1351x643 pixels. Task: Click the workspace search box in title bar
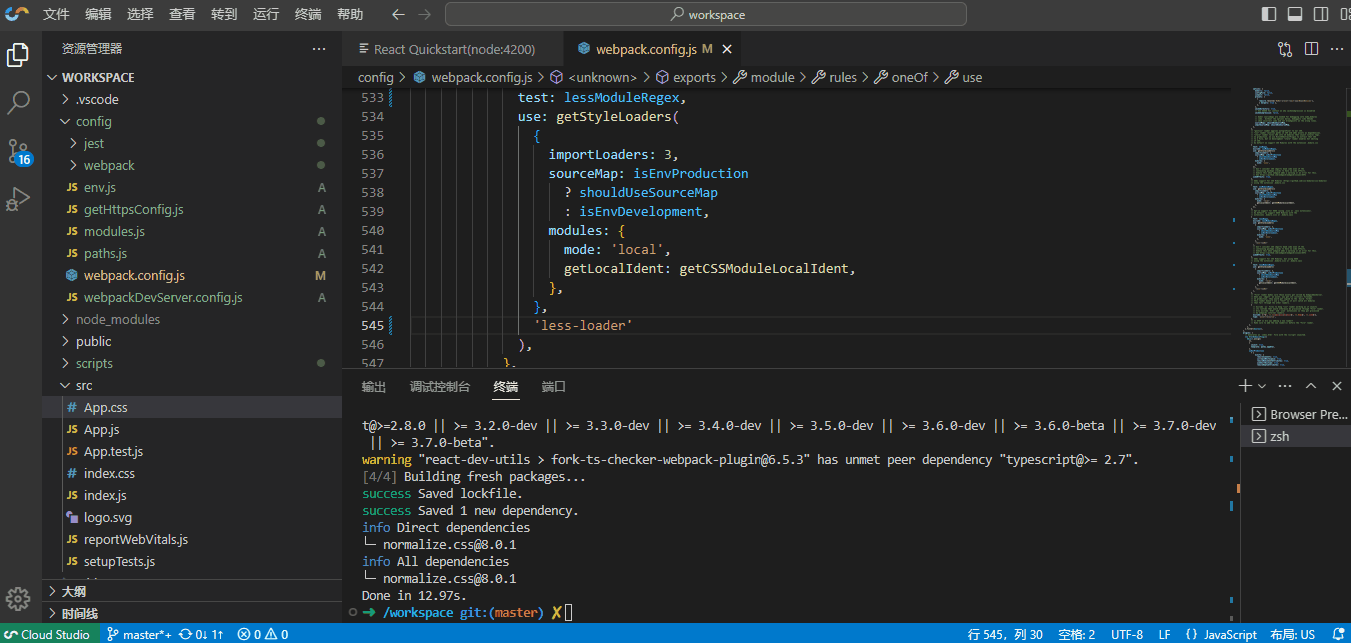click(706, 15)
